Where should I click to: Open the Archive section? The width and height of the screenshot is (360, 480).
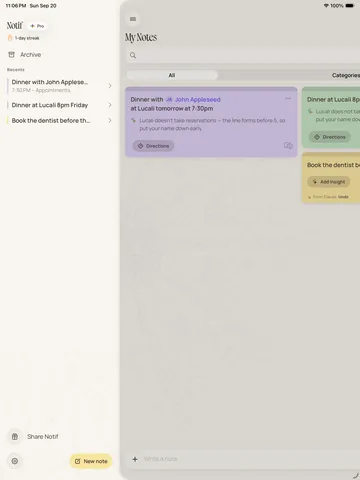25,55
